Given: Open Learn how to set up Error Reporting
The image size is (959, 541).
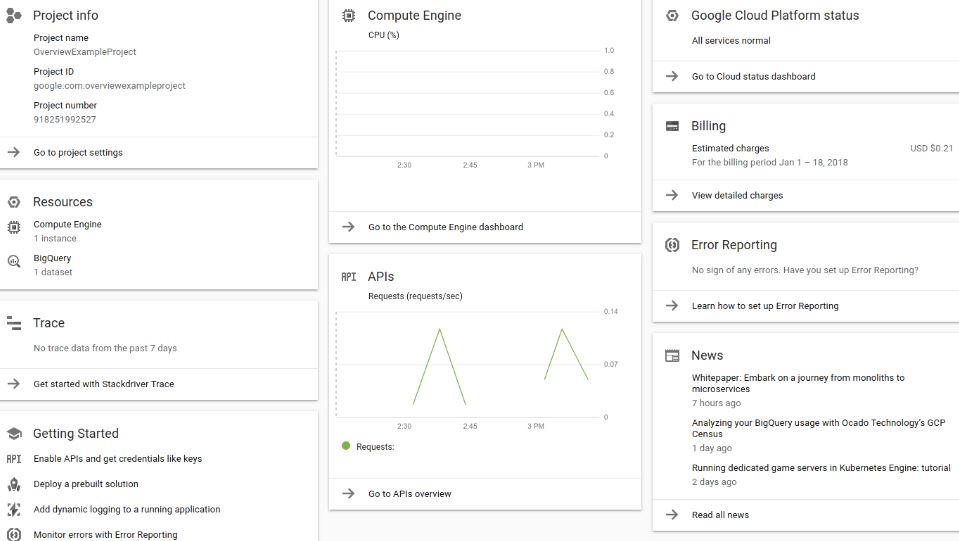Looking at the screenshot, I should coord(765,306).
